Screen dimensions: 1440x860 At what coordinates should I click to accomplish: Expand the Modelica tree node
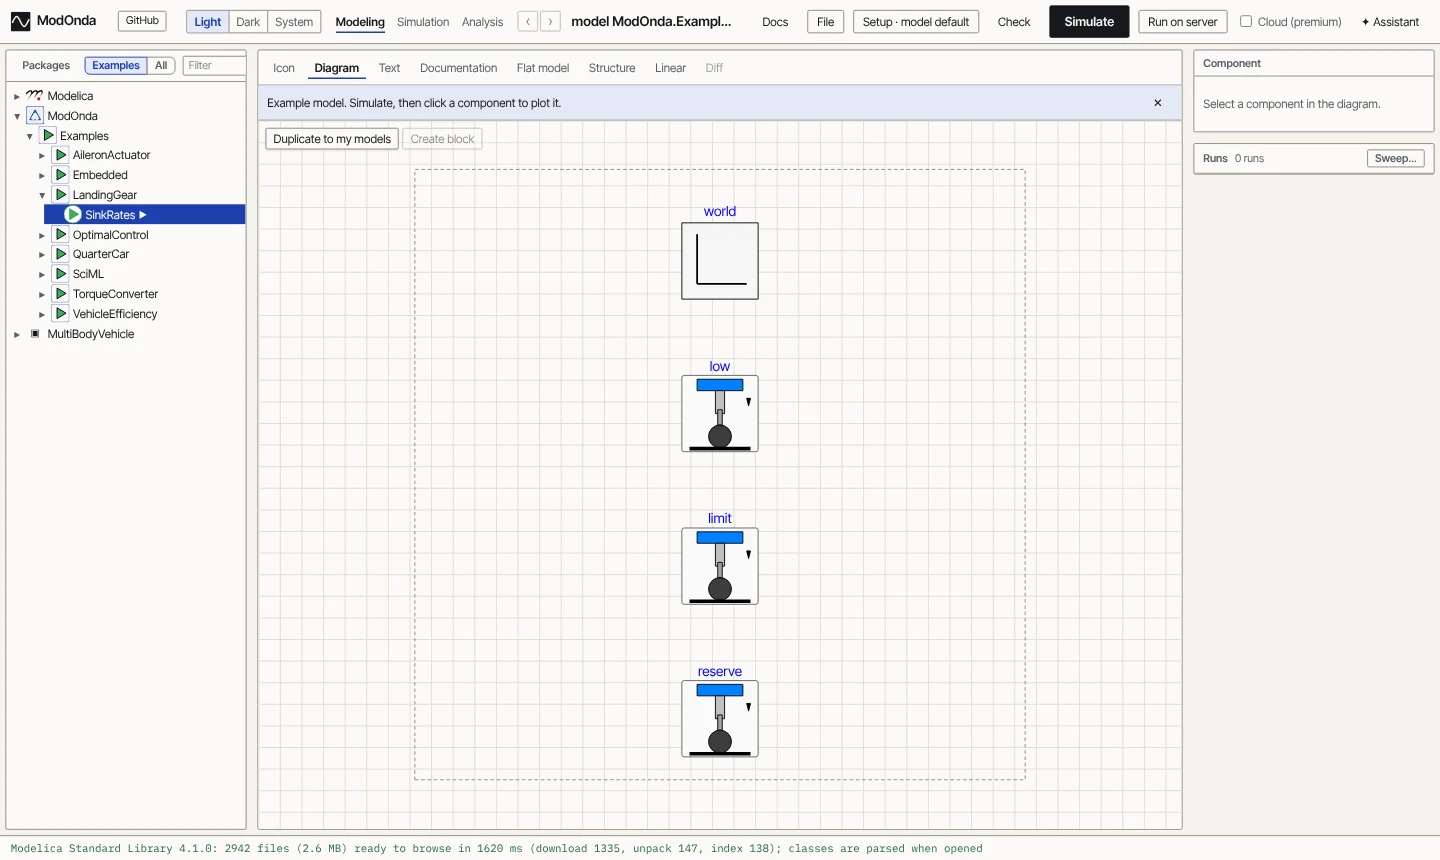pos(17,97)
